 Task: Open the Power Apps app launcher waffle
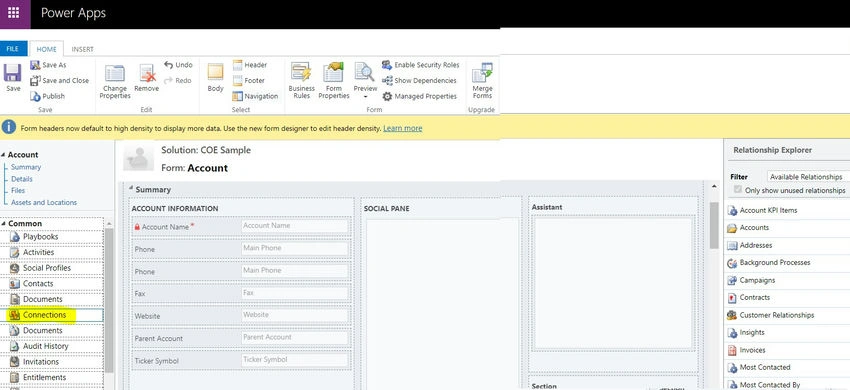coord(14,13)
